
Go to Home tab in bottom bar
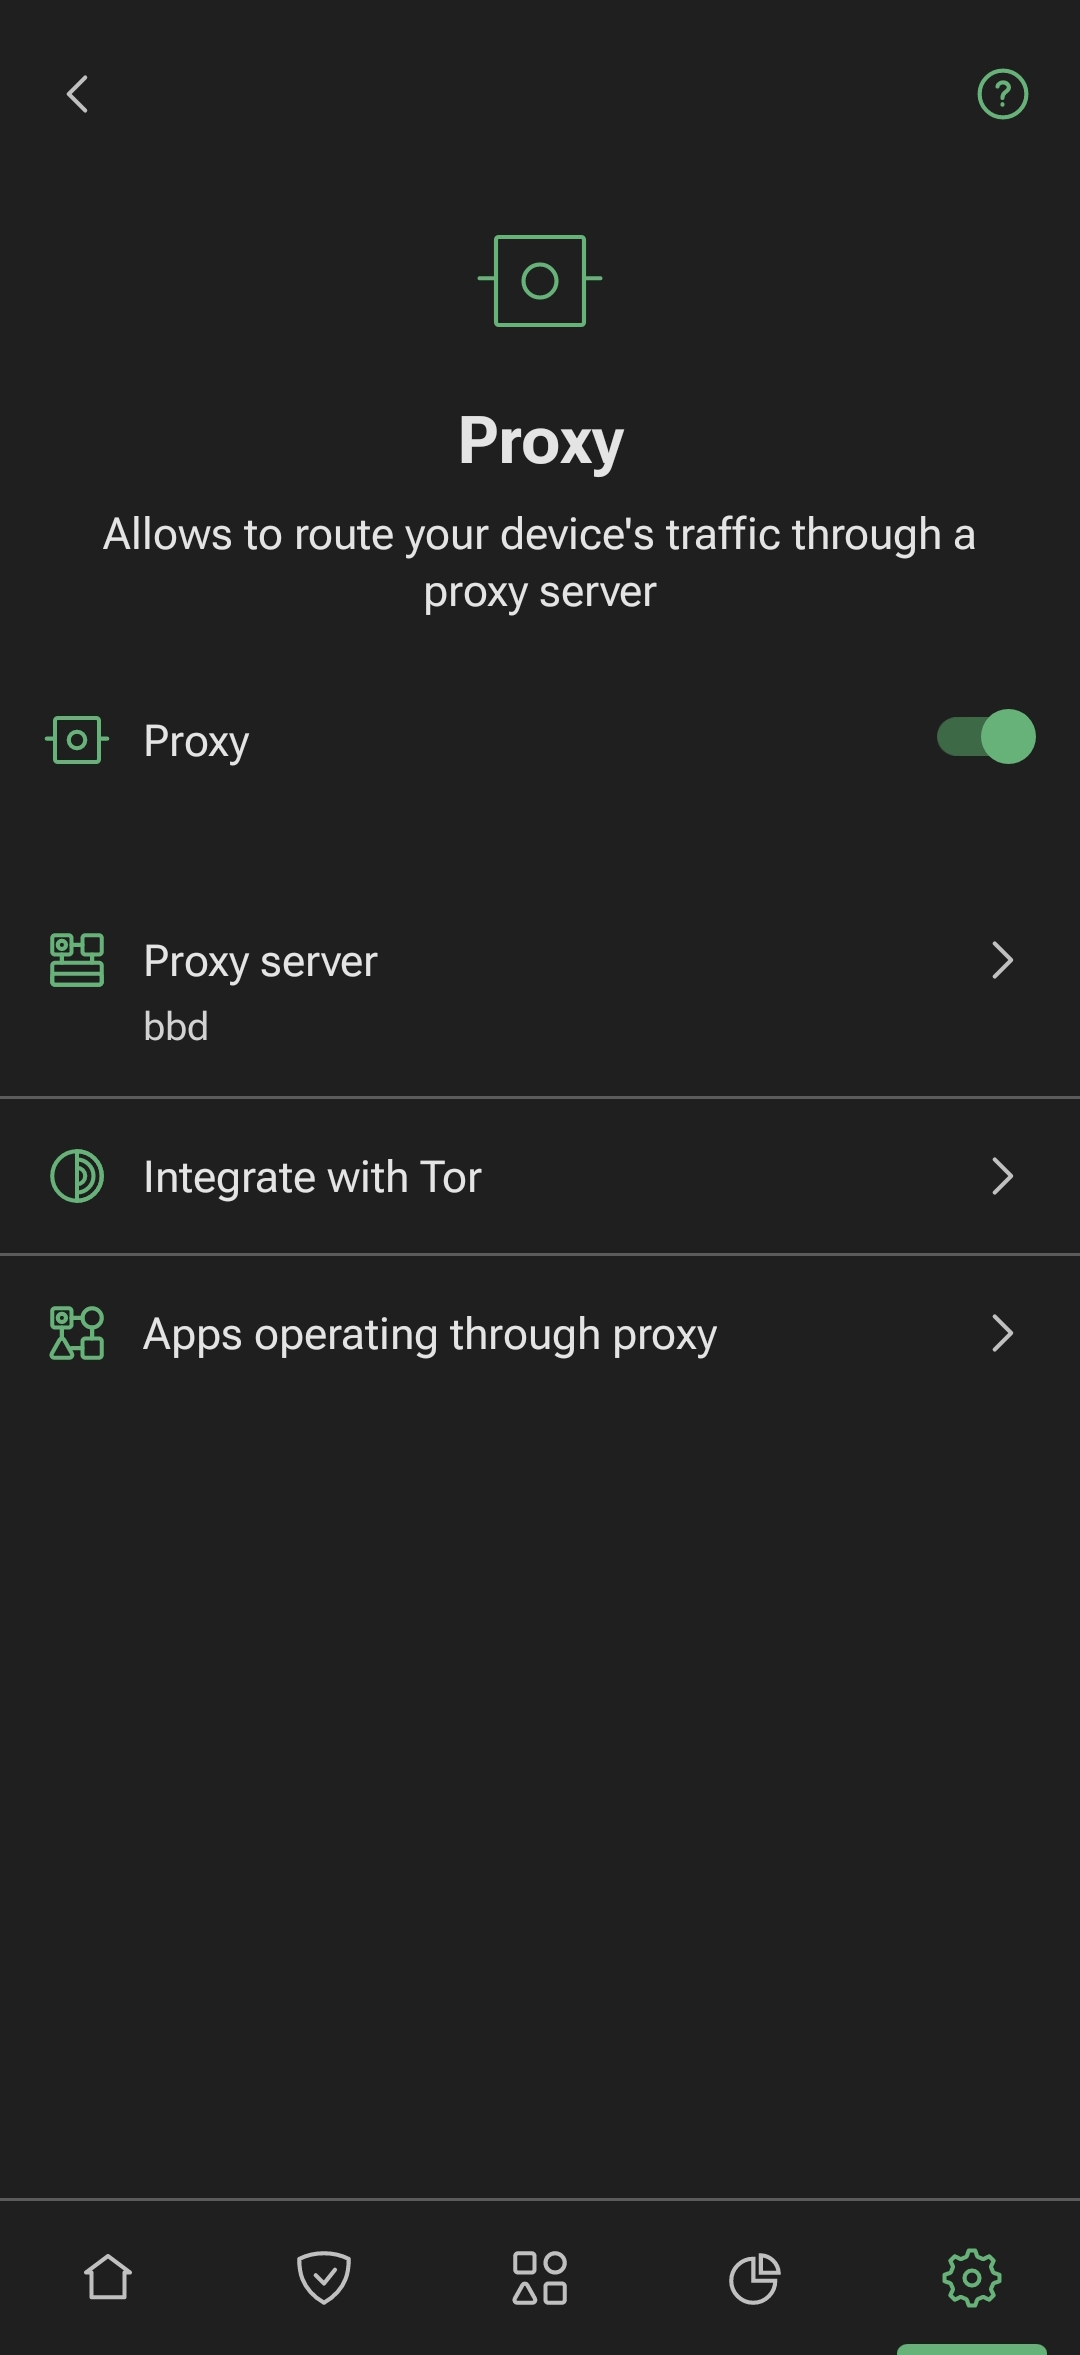pyautogui.click(x=108, y=2278)
